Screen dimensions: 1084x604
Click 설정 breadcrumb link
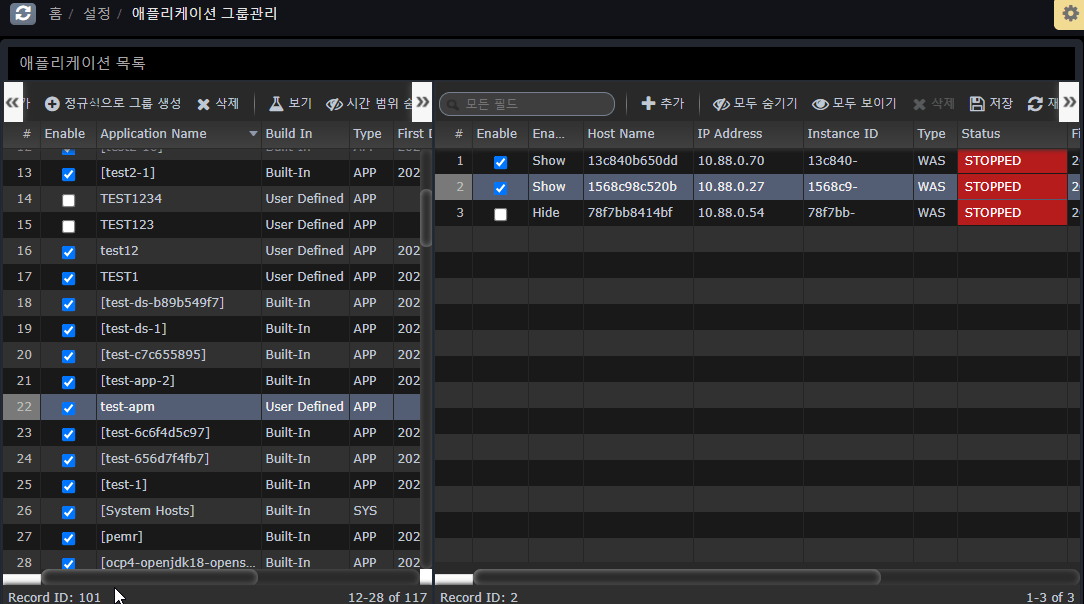[96, 14]
